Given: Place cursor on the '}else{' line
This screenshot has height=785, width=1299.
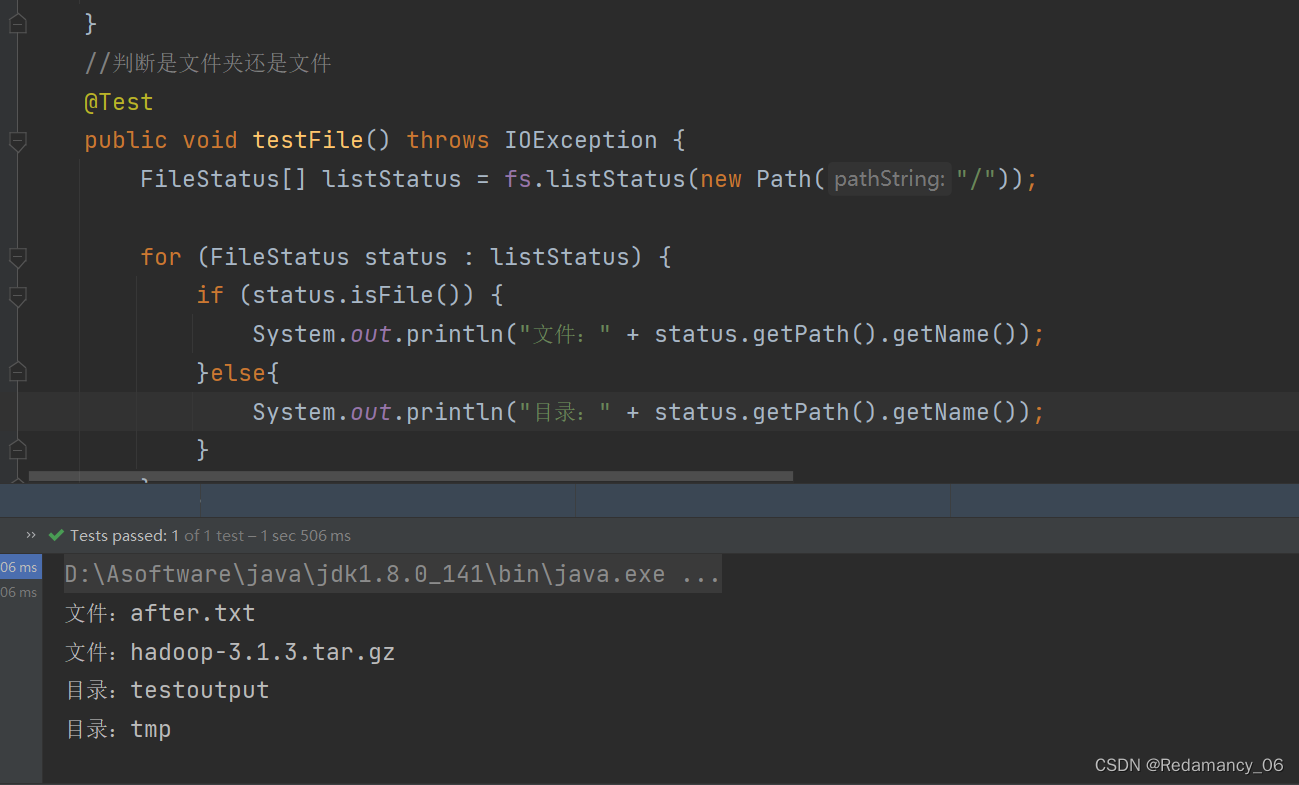Looking at the screenshot, I should coord(238,373).
